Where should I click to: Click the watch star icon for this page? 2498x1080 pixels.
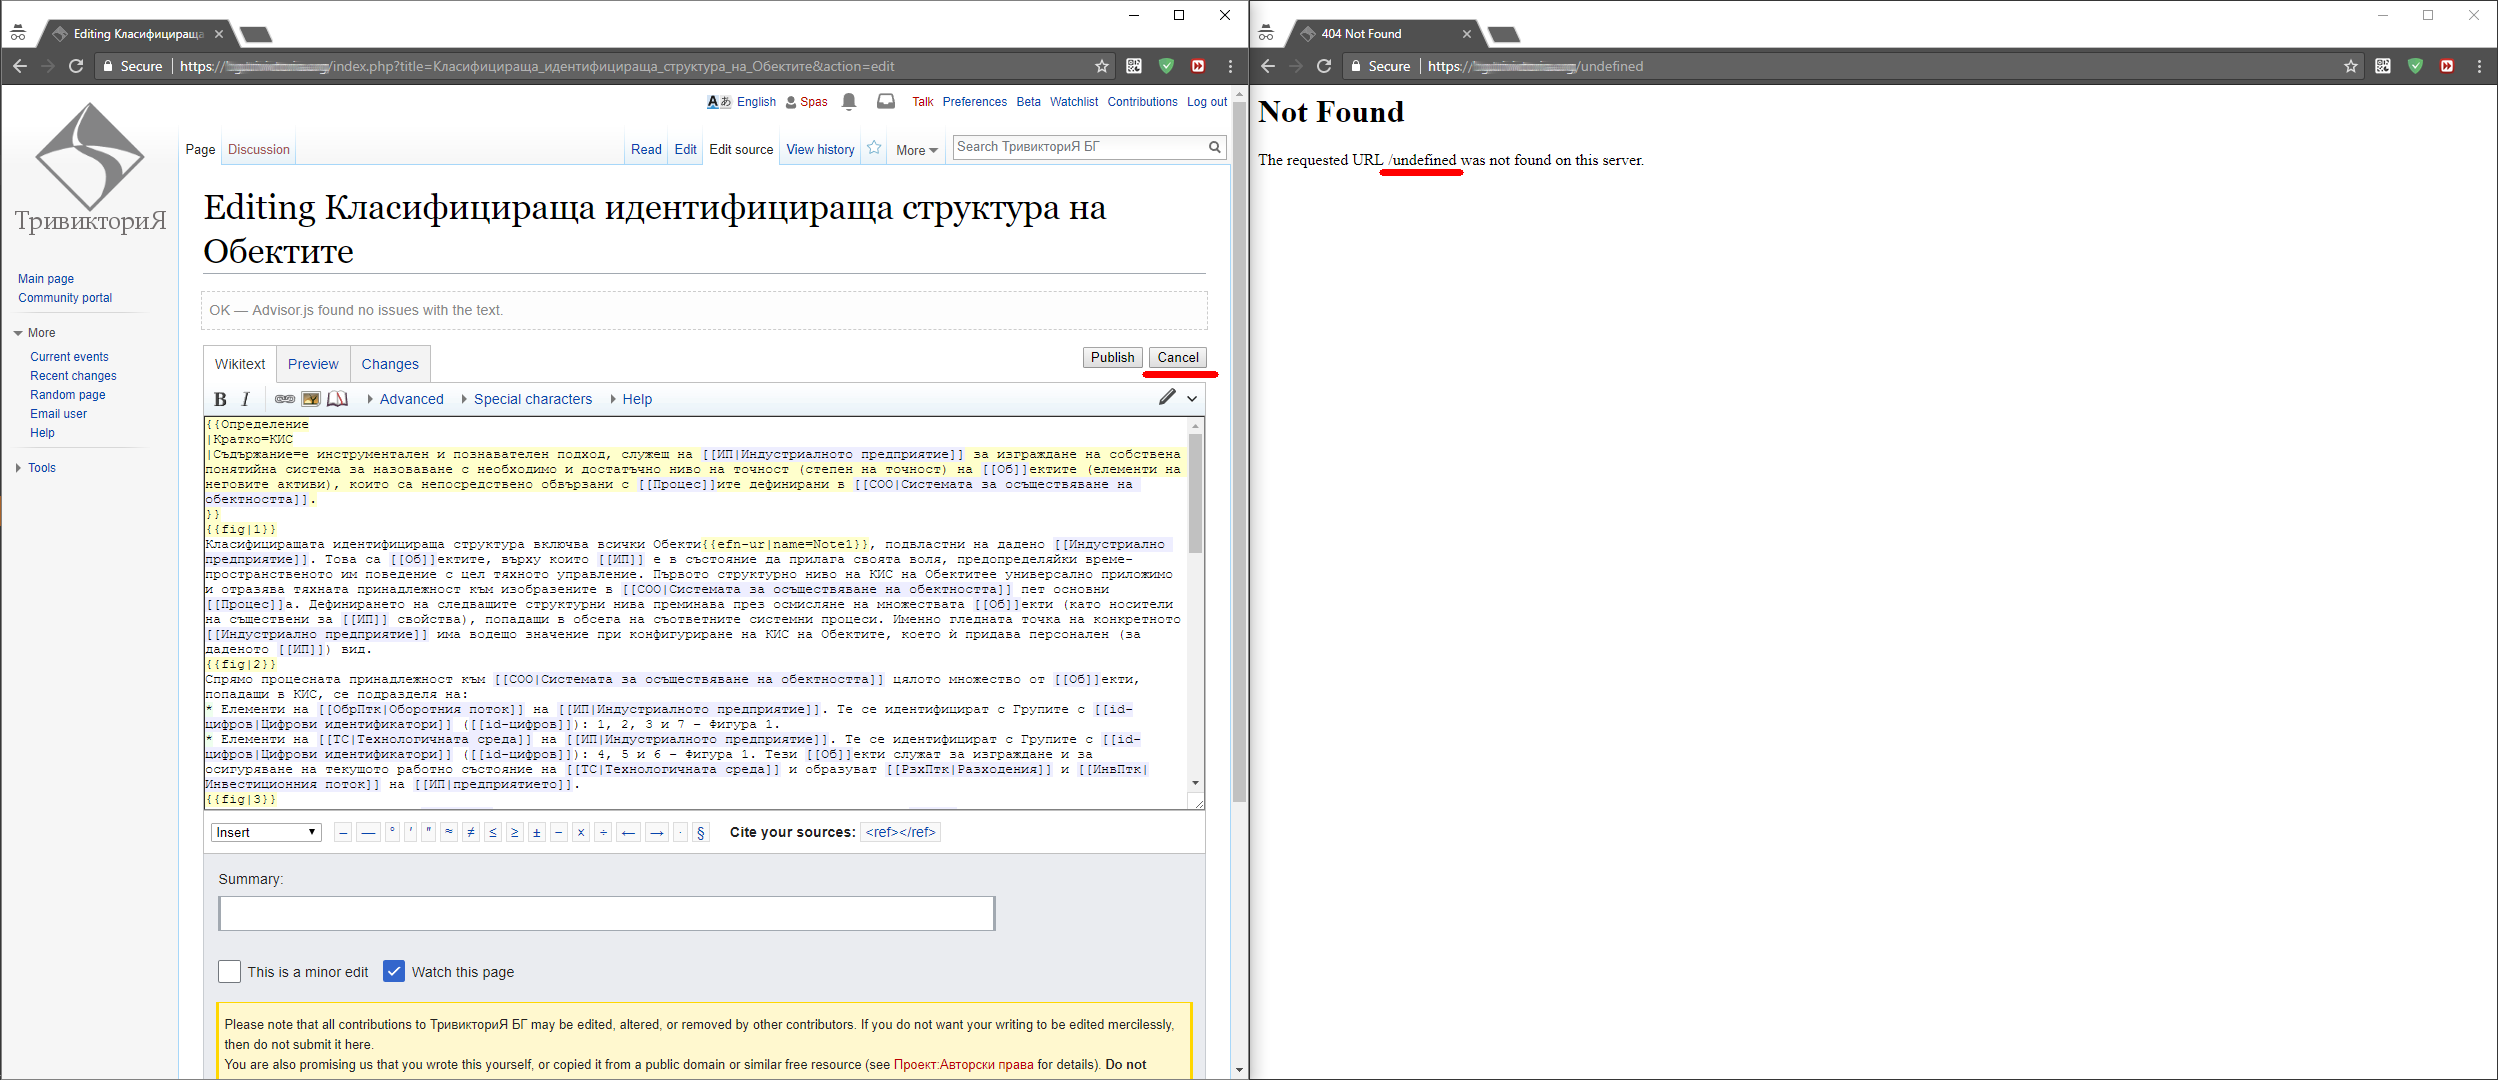pyautogui.click(x=874, y=148)
